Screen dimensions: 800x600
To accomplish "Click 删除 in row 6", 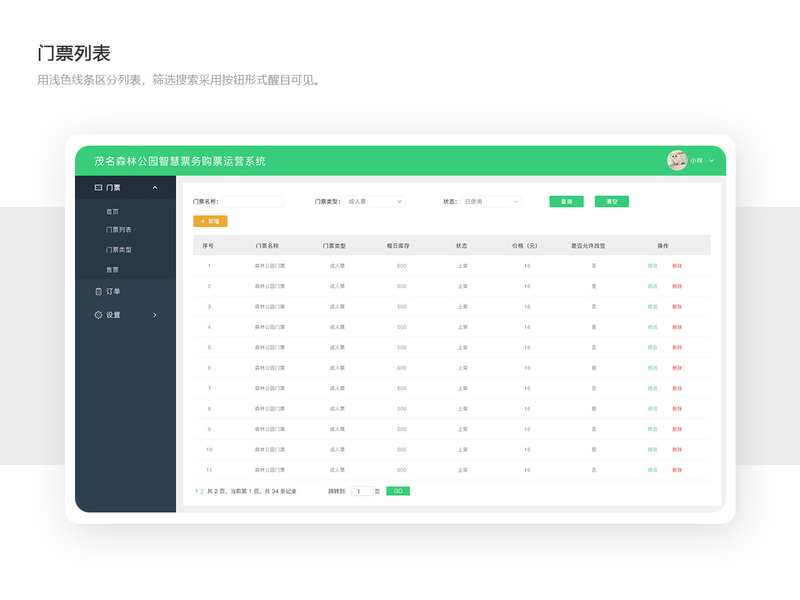I will tap(677, 368).
